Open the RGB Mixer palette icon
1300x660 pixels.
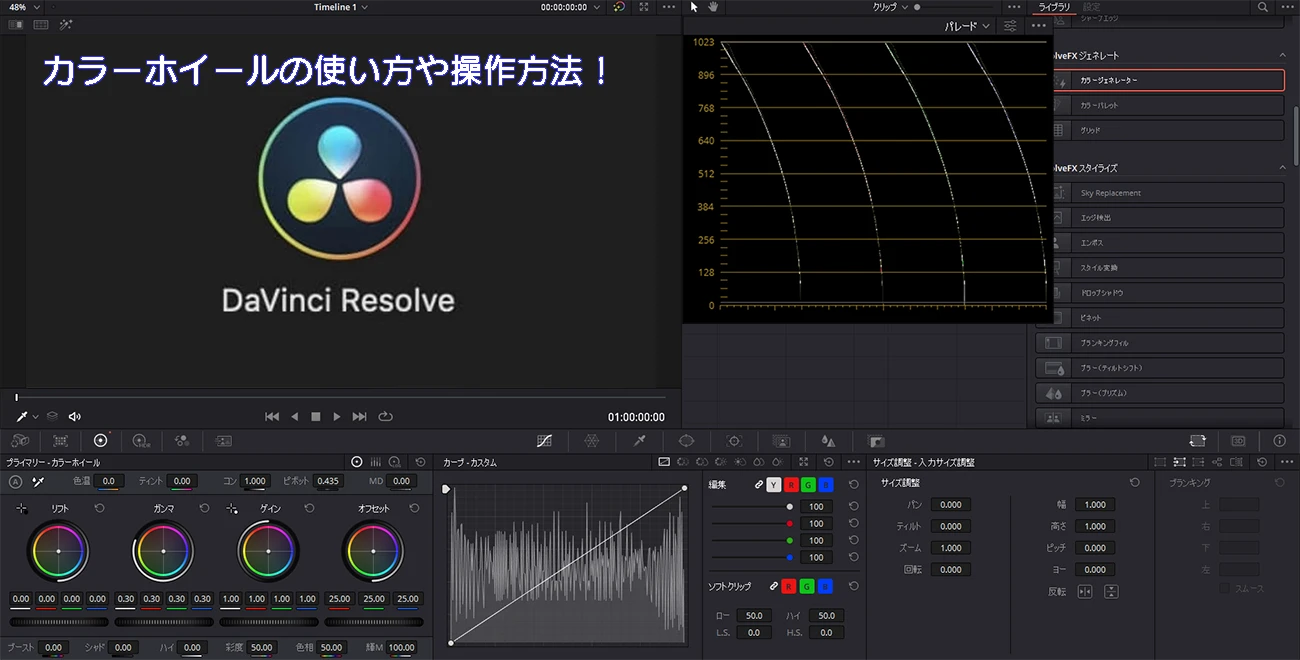coord(182,440)
